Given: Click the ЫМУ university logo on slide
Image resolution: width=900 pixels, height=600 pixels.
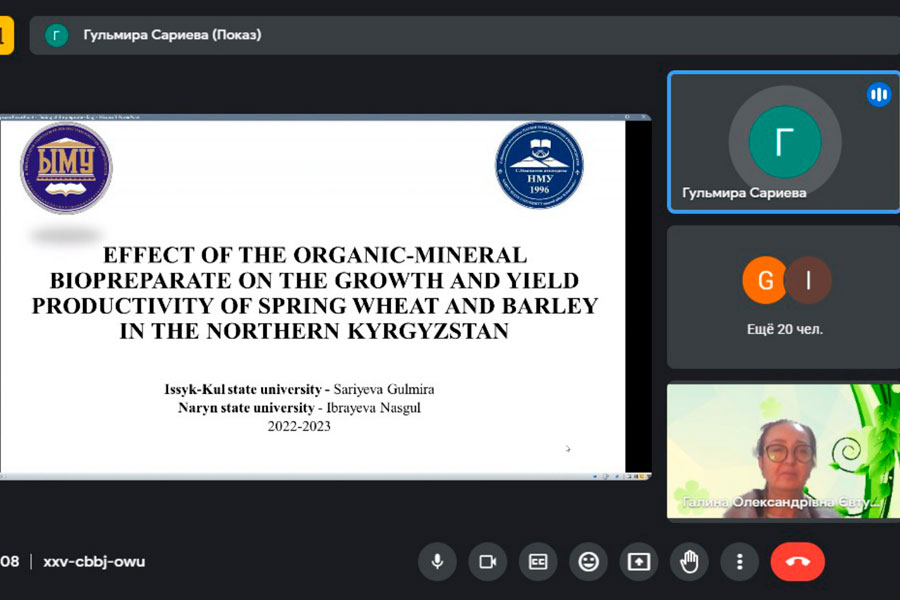Looking at the screenshot, I should click(66, 168).
